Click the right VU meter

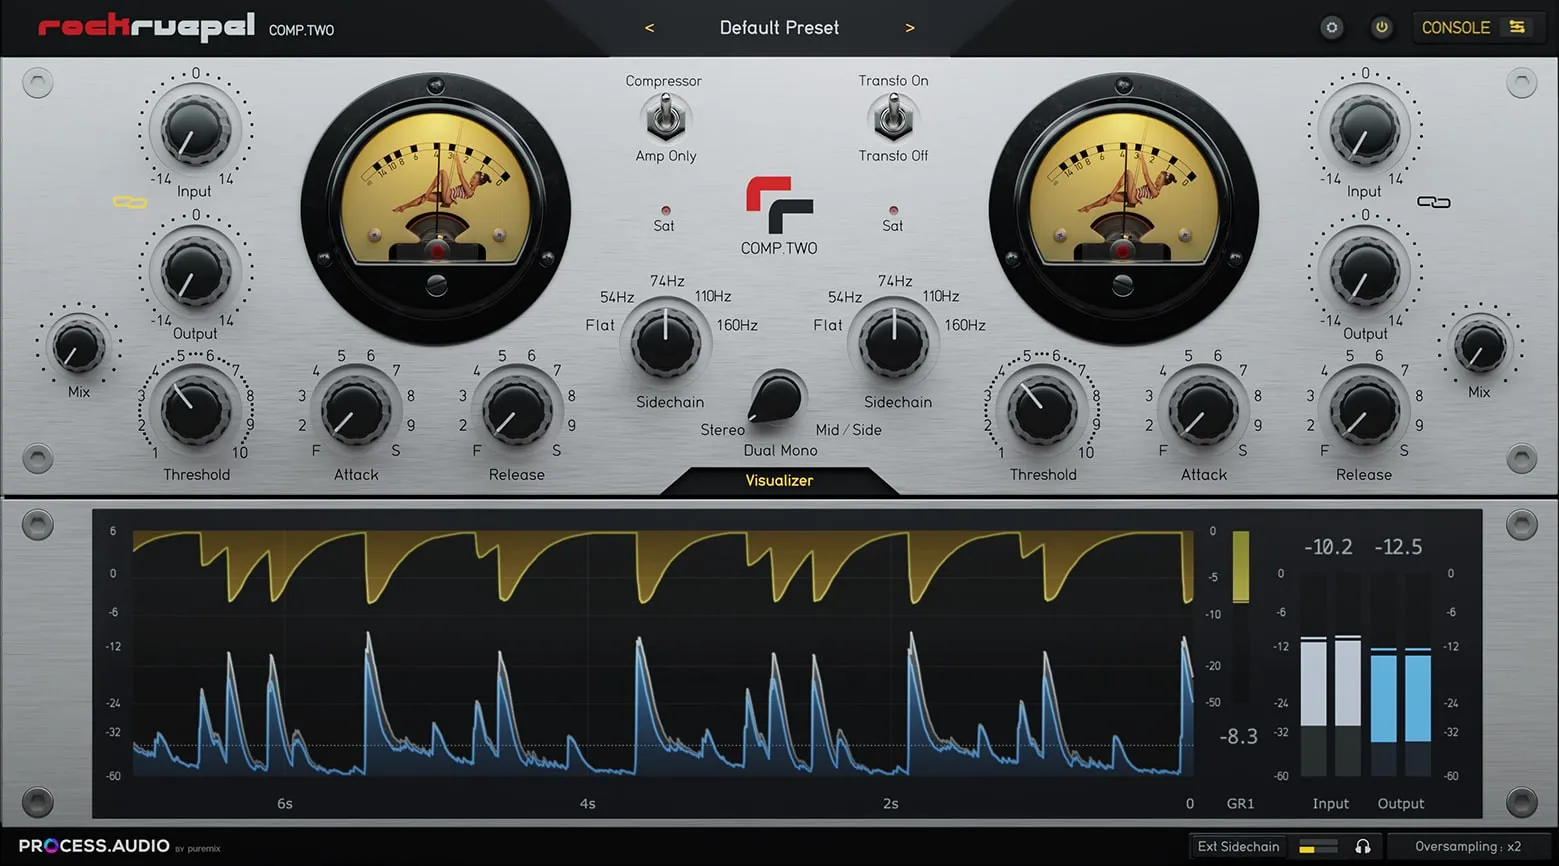coord(1123,209)
